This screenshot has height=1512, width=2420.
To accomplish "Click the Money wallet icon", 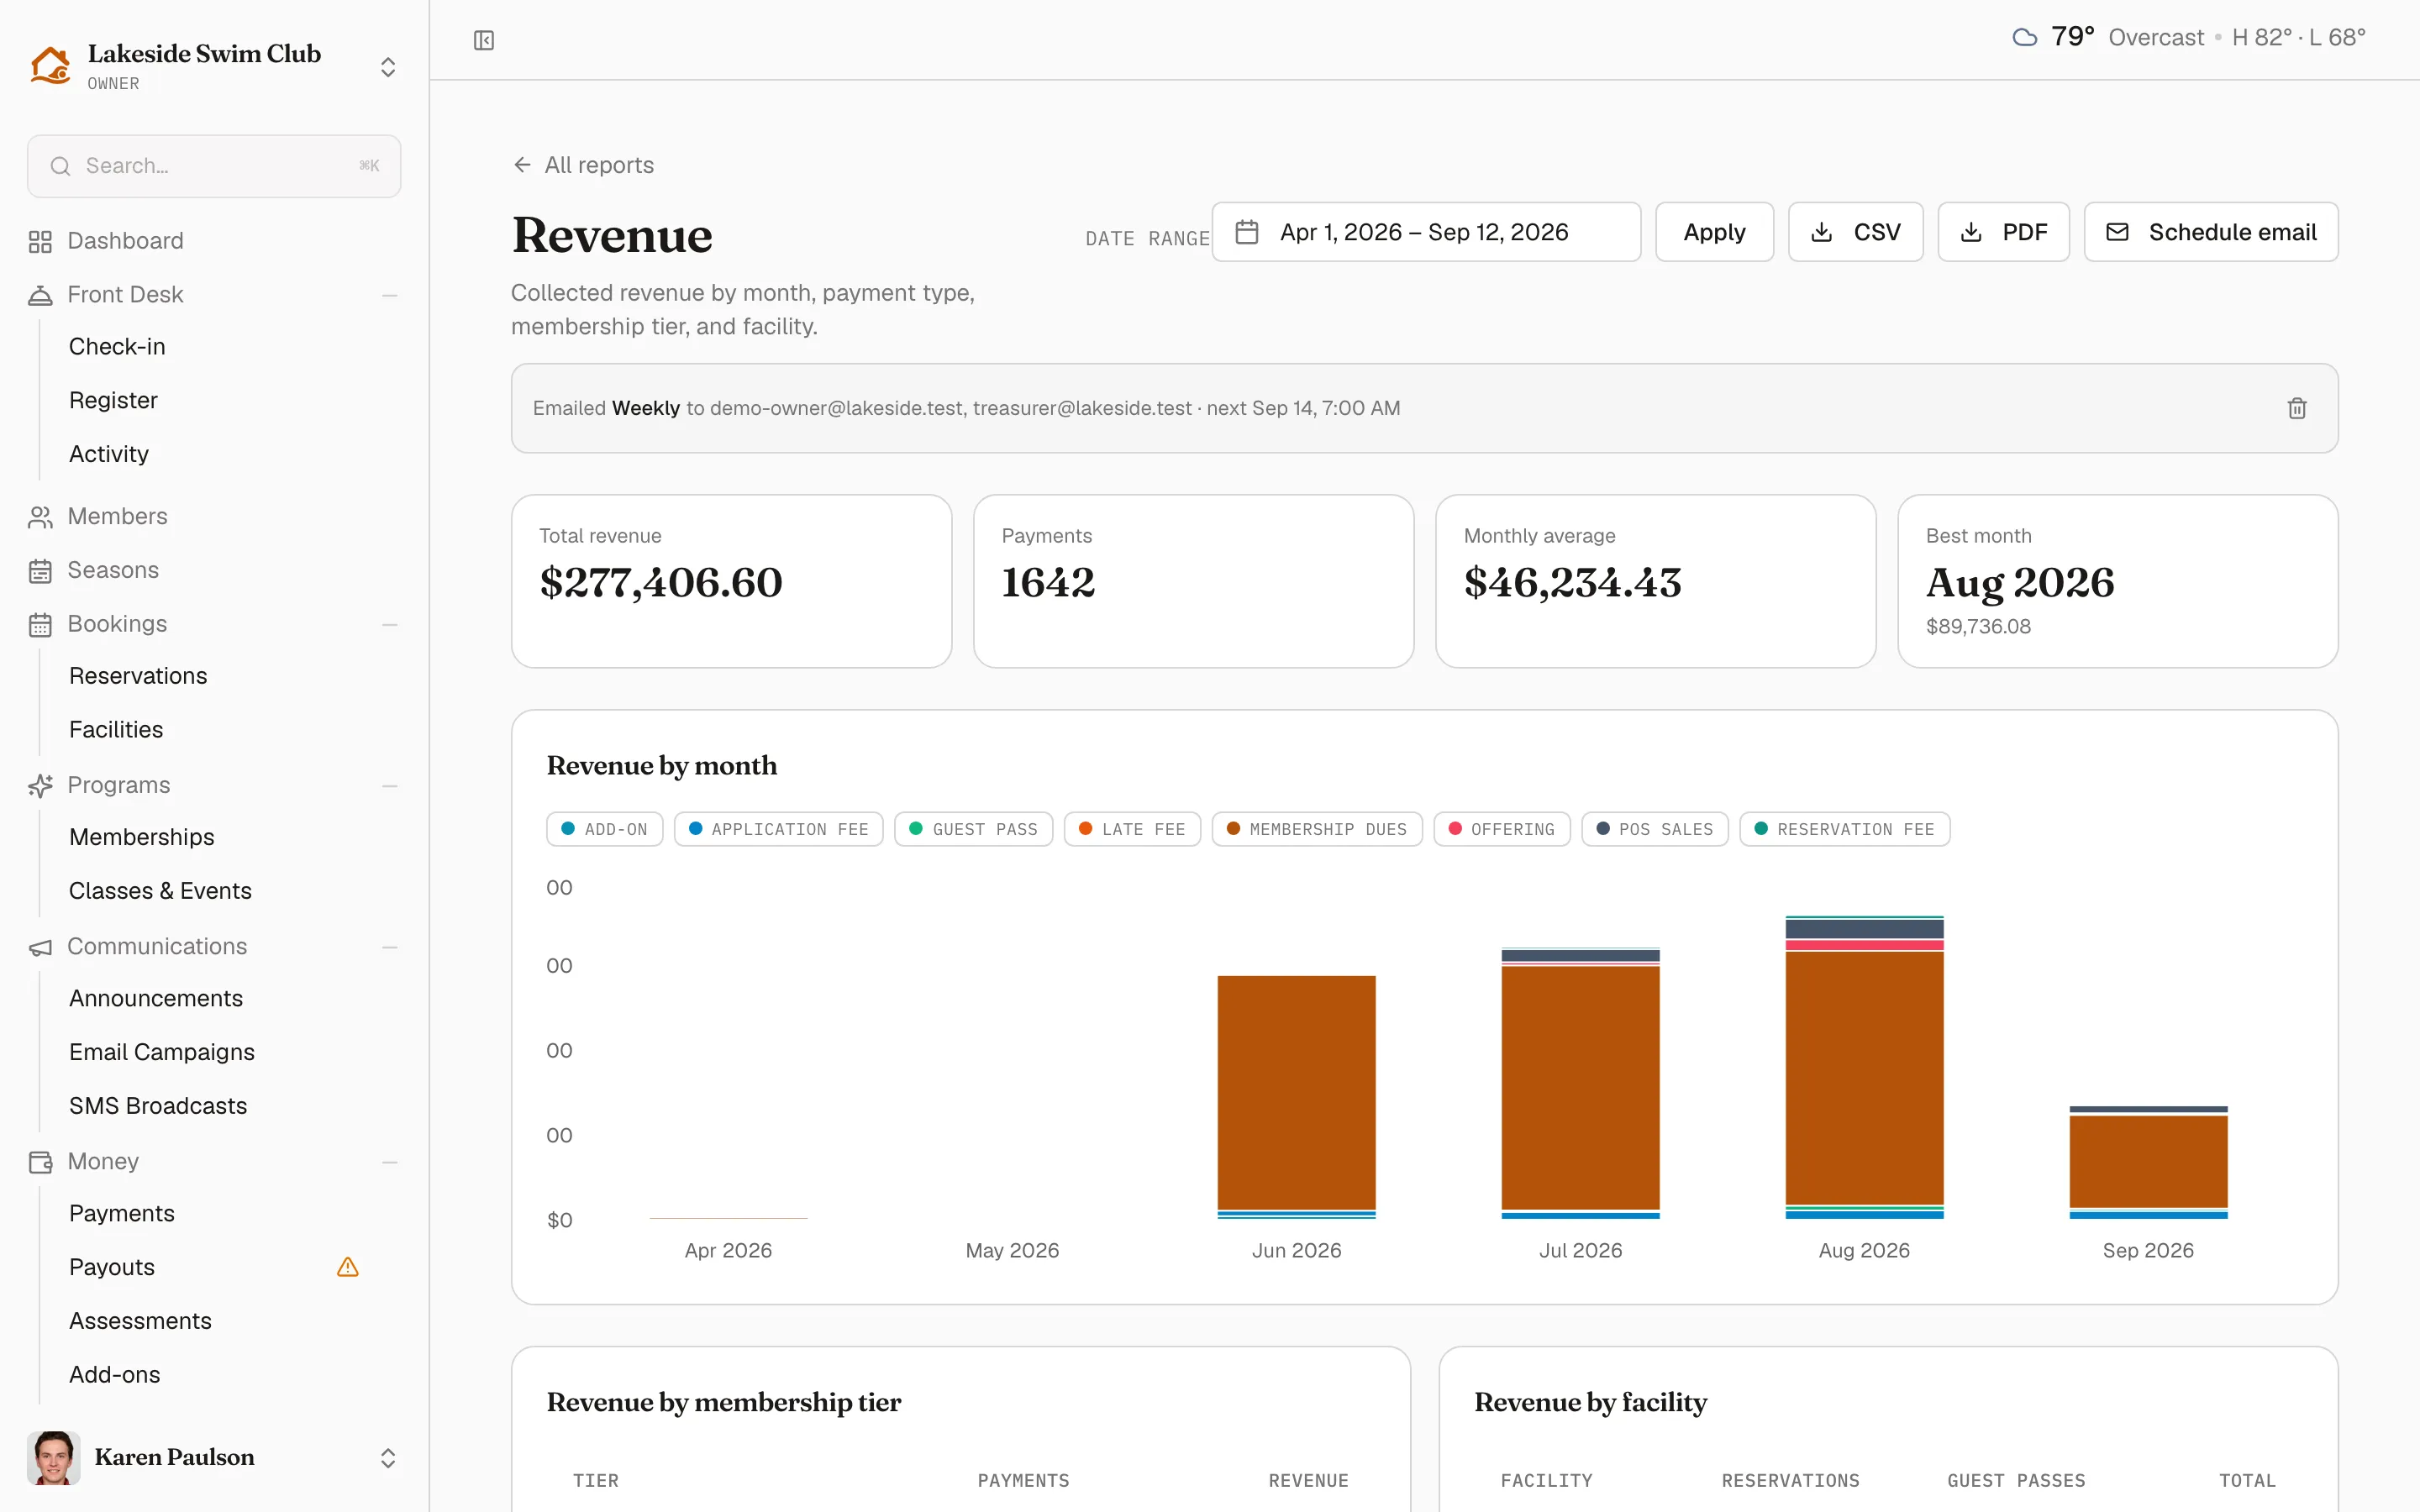I will coord(40,1162).
